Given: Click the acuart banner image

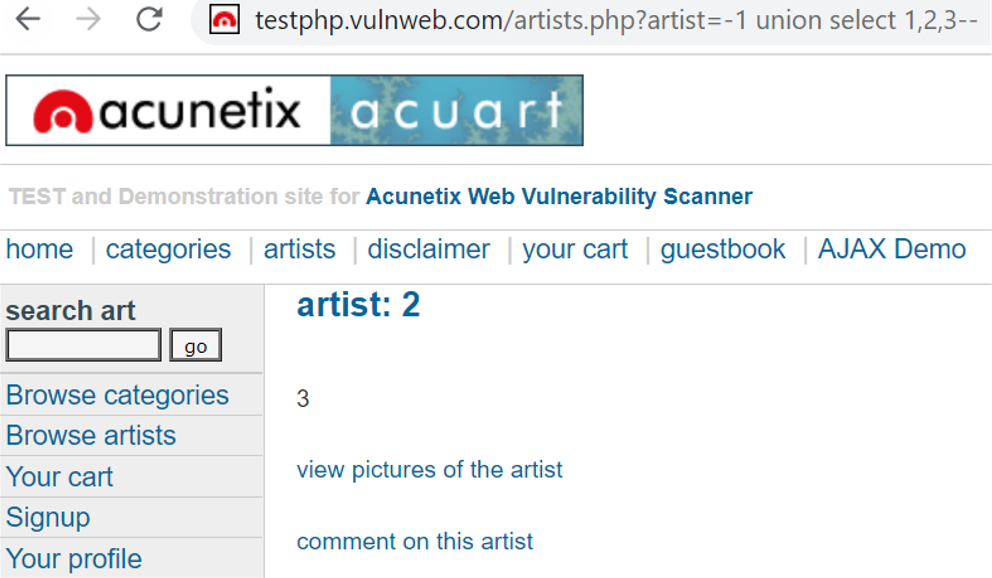Looking at the screenshot, I should click(456, 111).
